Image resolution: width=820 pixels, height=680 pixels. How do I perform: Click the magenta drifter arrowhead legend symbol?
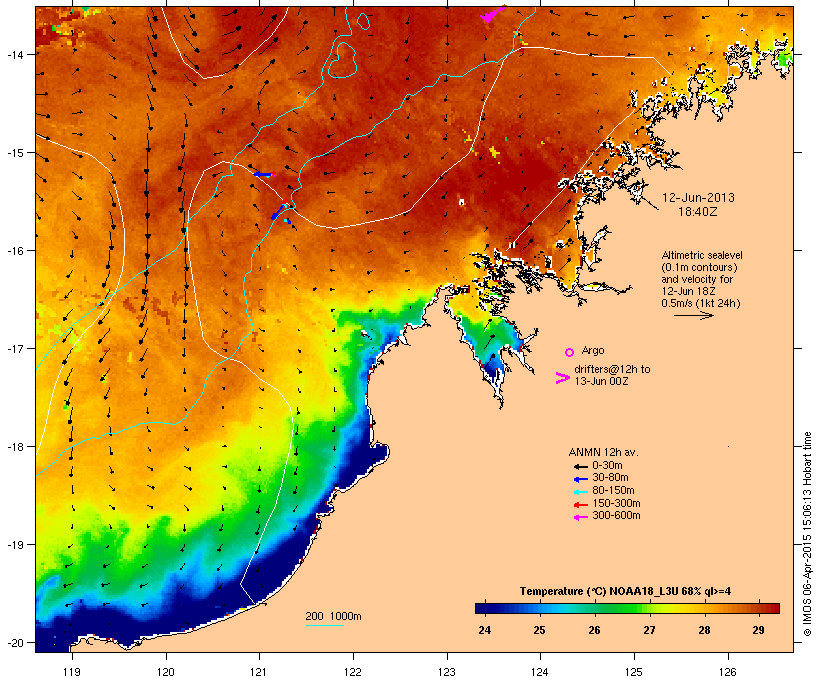click(x=563, y=378)
